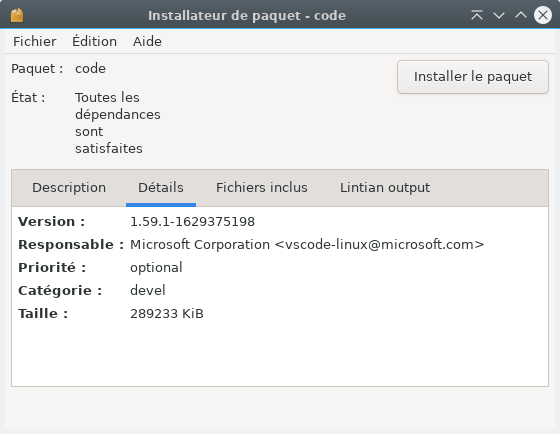Click the version number 1.59.1-1629375198
Screen dimensions: 560x434
point(192,222)
